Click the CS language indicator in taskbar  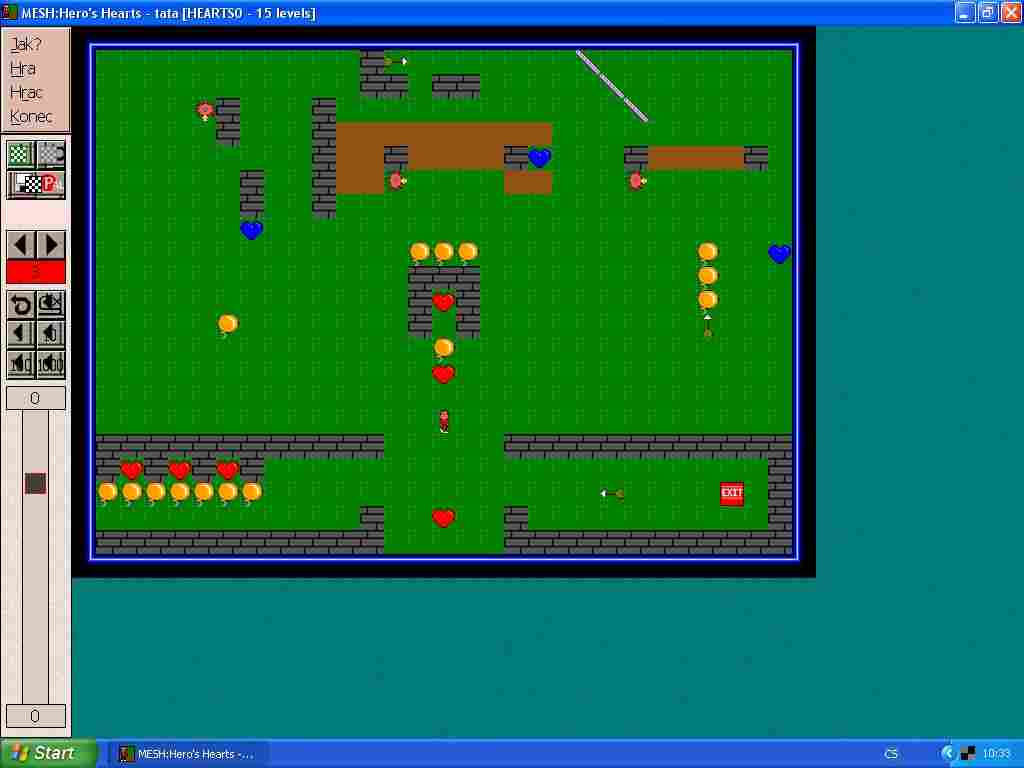point(891,754)
